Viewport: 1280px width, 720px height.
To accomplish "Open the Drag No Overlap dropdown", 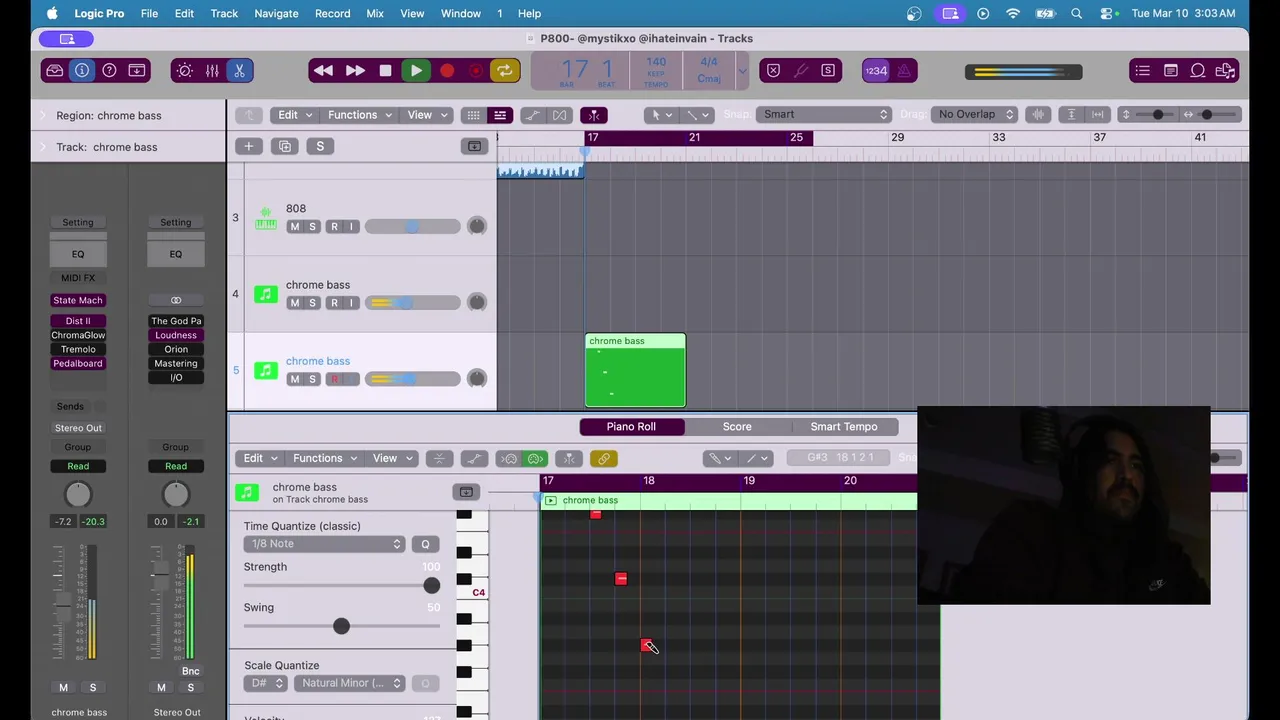I will [974, 115].
